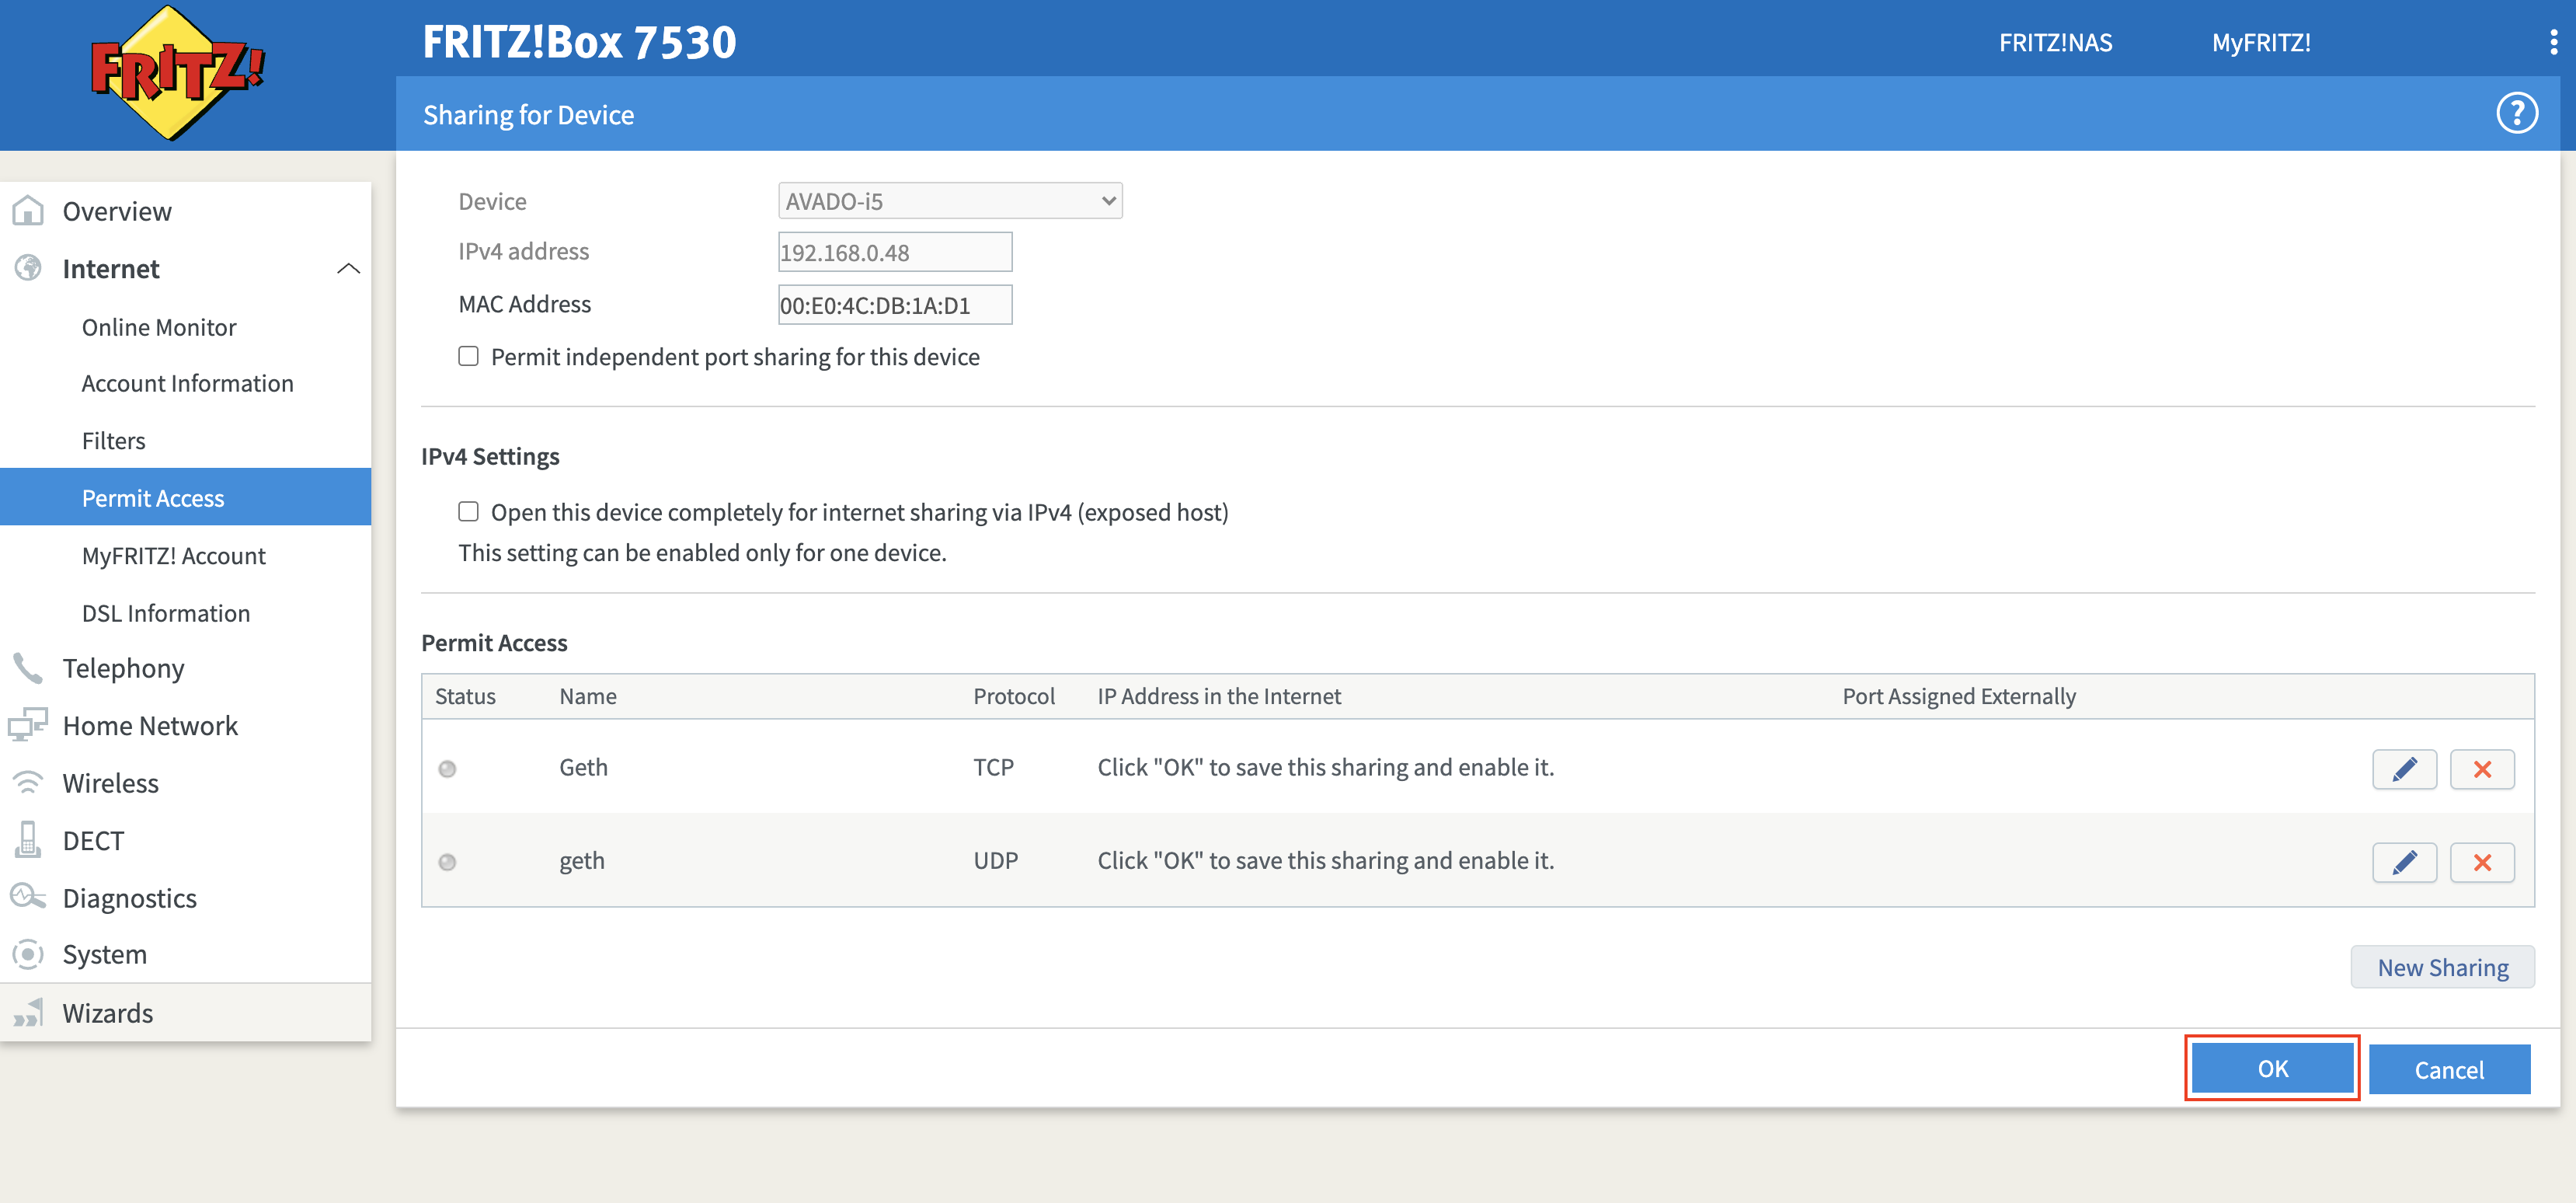Open the help question mark icon
Image resolution: width=2576 pixels, height=1203 pixels.
[x=2516, y=113]
